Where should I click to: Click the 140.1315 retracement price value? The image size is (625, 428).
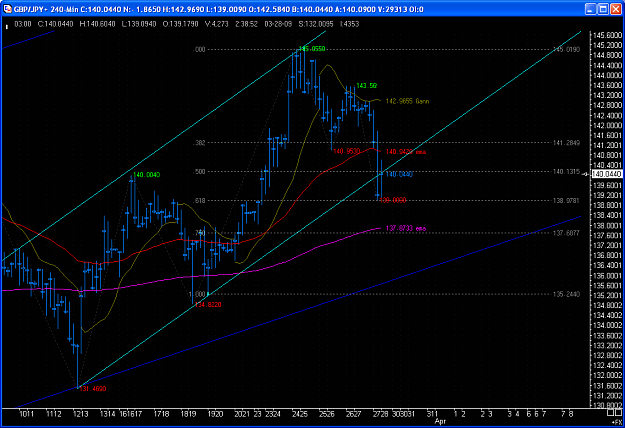pos(566,172)
